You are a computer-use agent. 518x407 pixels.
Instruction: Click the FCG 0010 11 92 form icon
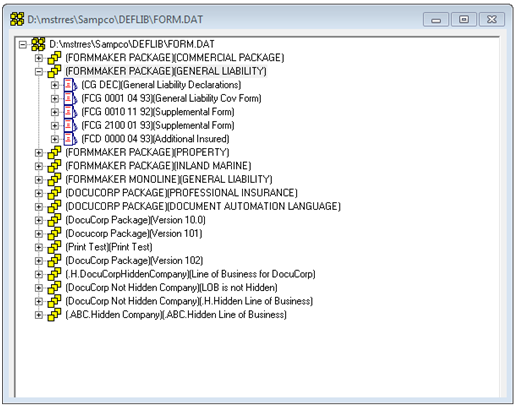pyautogui.click(x=70, y=112)
